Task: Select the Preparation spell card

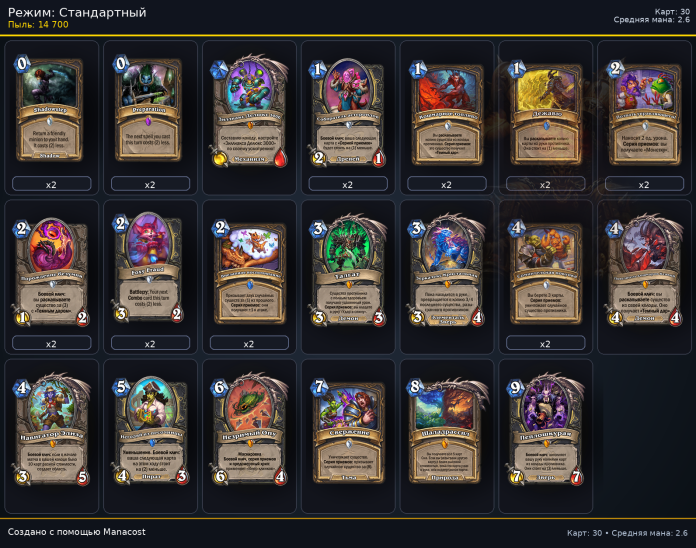Action: click(x=149, y=109)
